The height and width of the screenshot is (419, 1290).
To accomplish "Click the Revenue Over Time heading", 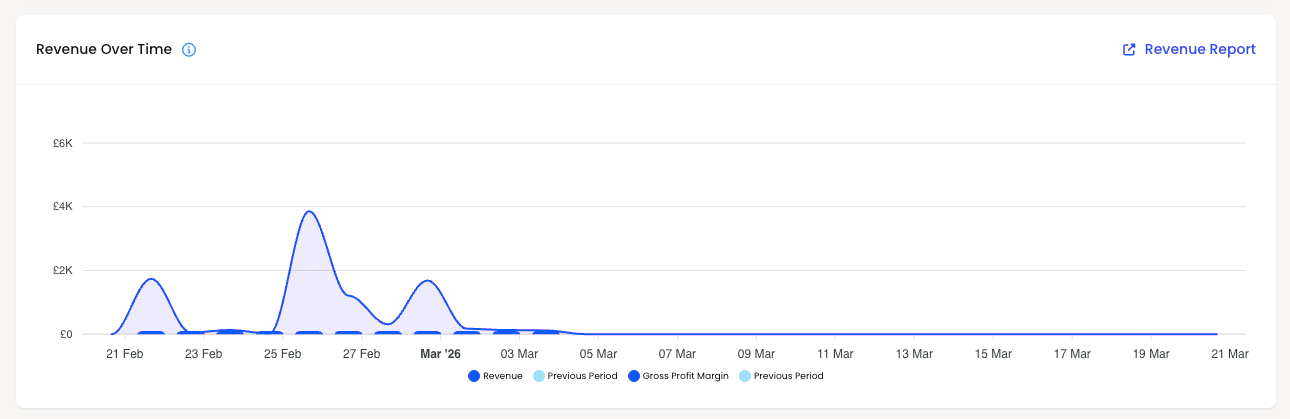I will tap(104, 49).
